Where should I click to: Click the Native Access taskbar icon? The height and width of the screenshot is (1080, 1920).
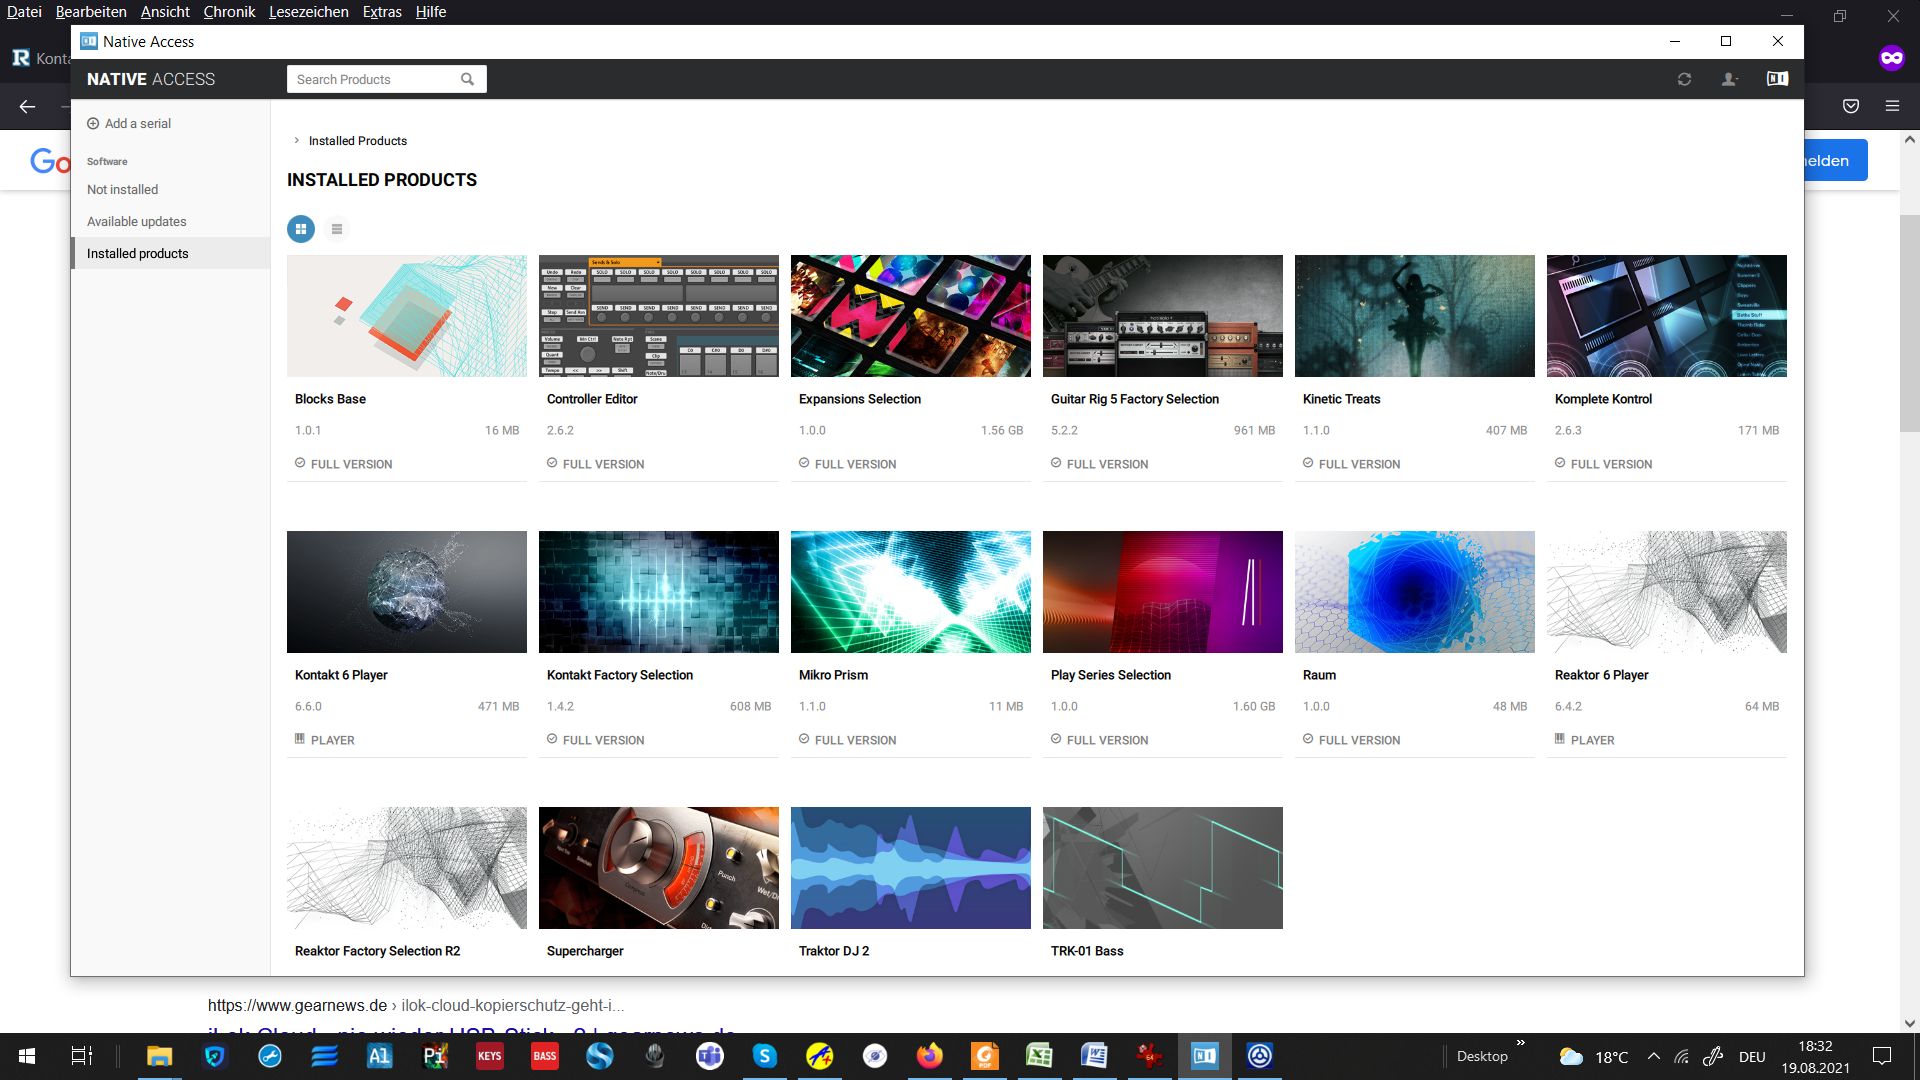point(1204,1056)
